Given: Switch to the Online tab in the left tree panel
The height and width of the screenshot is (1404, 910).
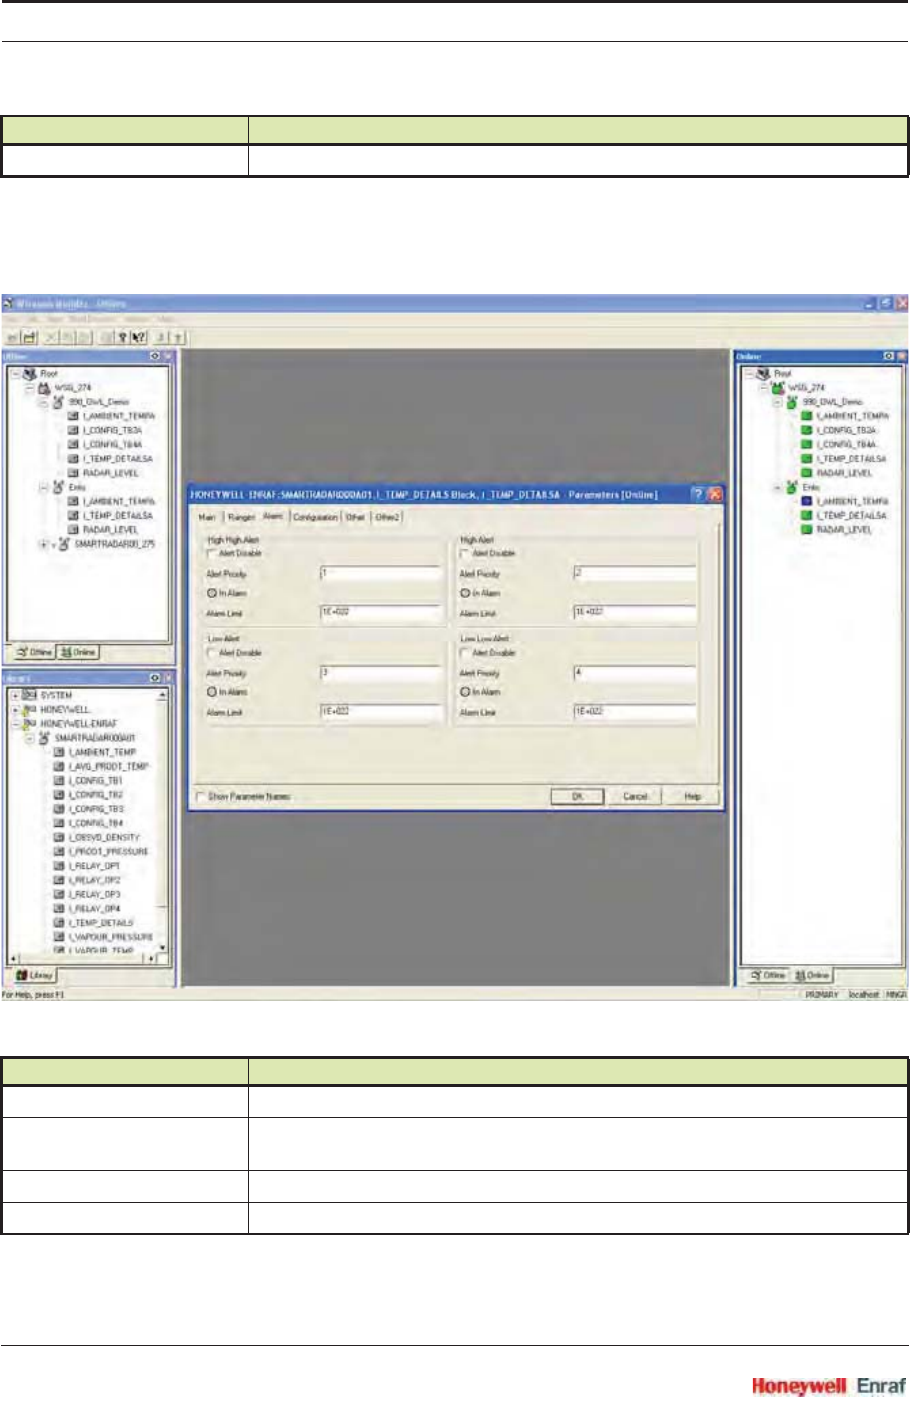Looking at the screenshot, I should (78, 652).
